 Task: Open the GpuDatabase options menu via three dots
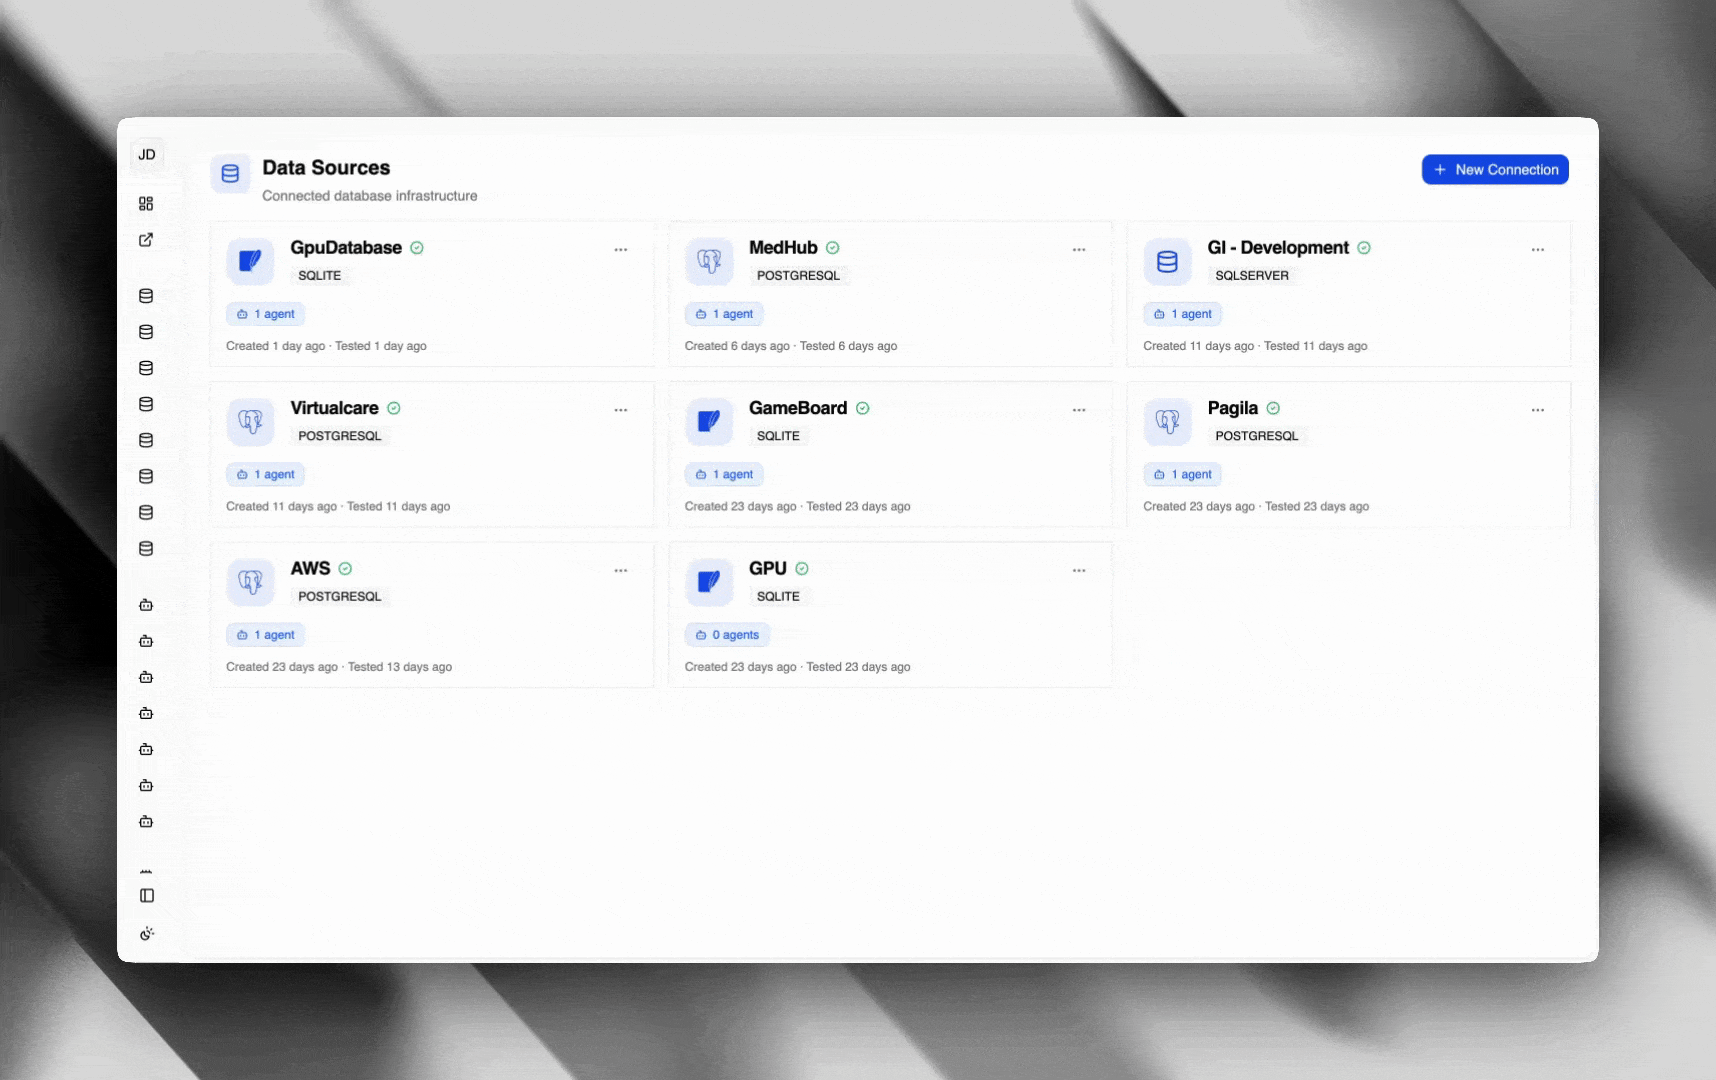(621, 249)
